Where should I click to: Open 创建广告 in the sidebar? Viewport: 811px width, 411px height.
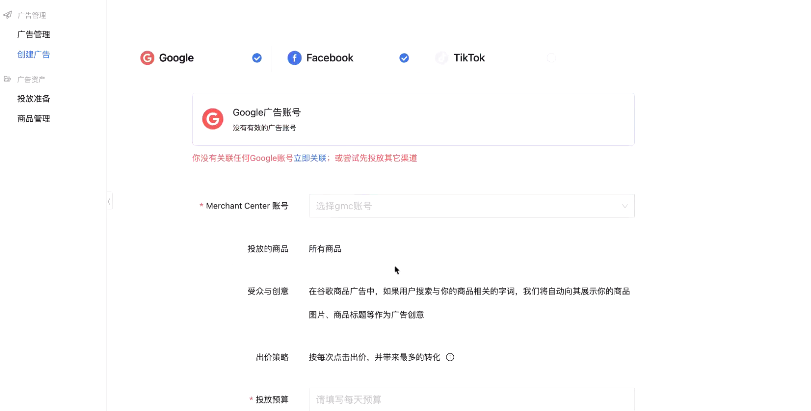click(34, 54)
